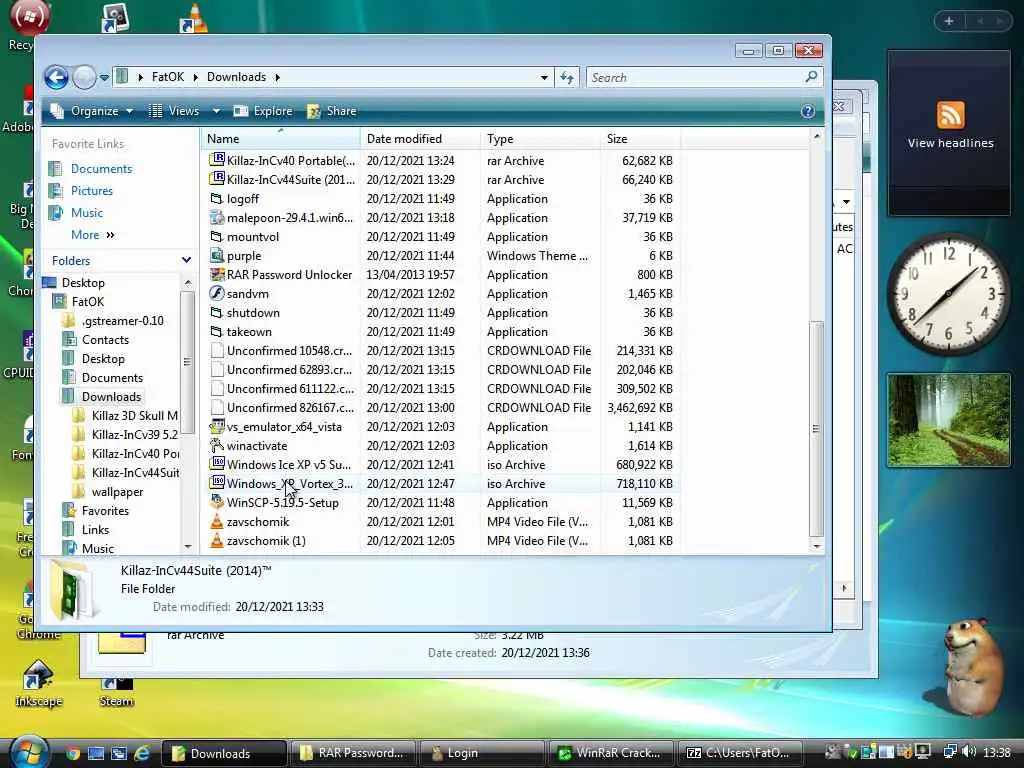The height and width of the screenshot is (768, 1024).
Task: Select the sandvm application icon
Action: click(217, 293)
